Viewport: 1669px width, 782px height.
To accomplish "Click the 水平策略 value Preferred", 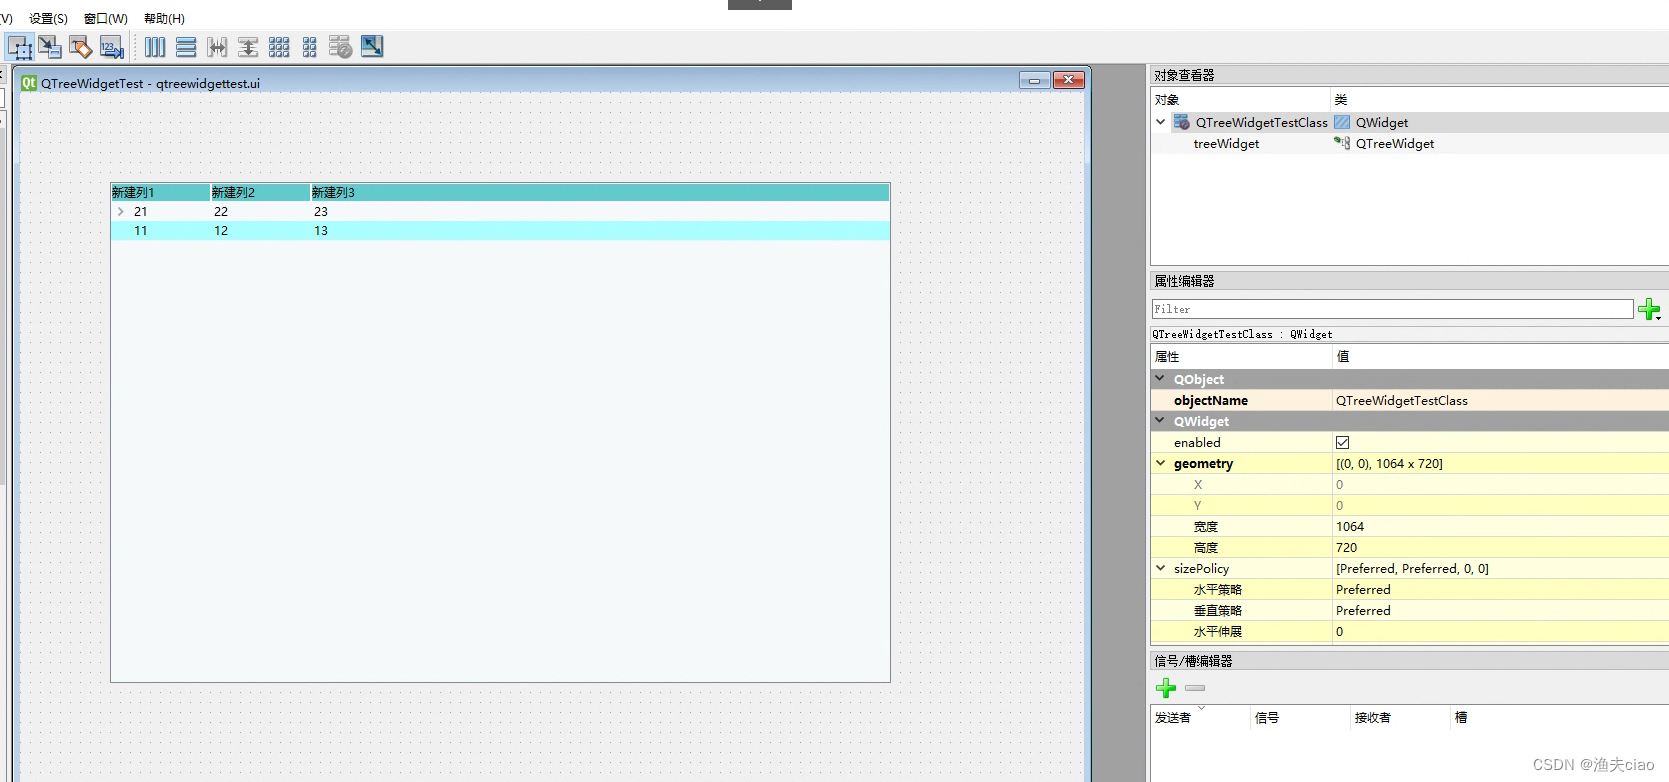I will coord(1363,589).
